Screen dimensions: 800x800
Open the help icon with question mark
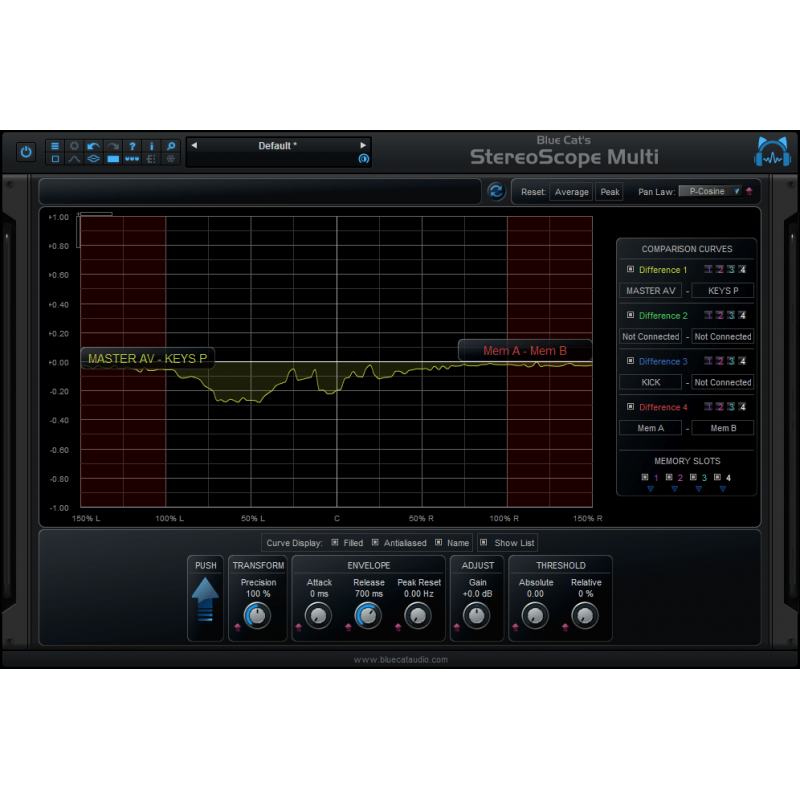pyautogui.click(x=132, y=145)
